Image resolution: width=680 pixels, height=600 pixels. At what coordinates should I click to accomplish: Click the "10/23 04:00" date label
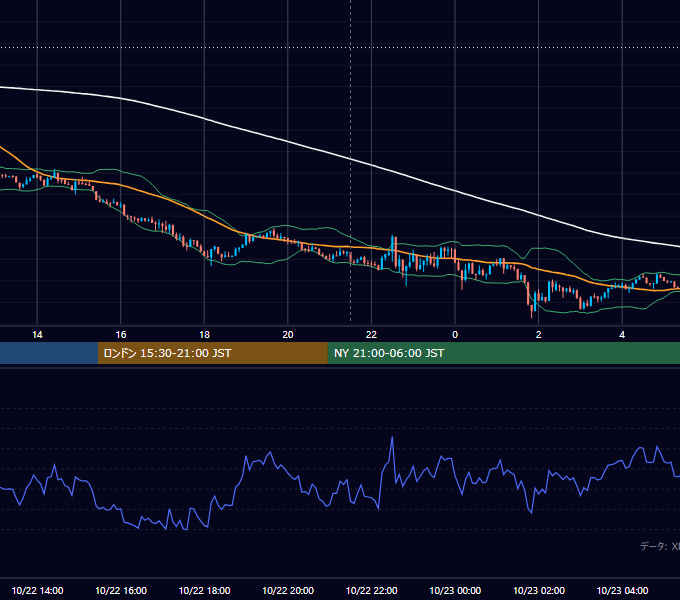click(622, 590)
